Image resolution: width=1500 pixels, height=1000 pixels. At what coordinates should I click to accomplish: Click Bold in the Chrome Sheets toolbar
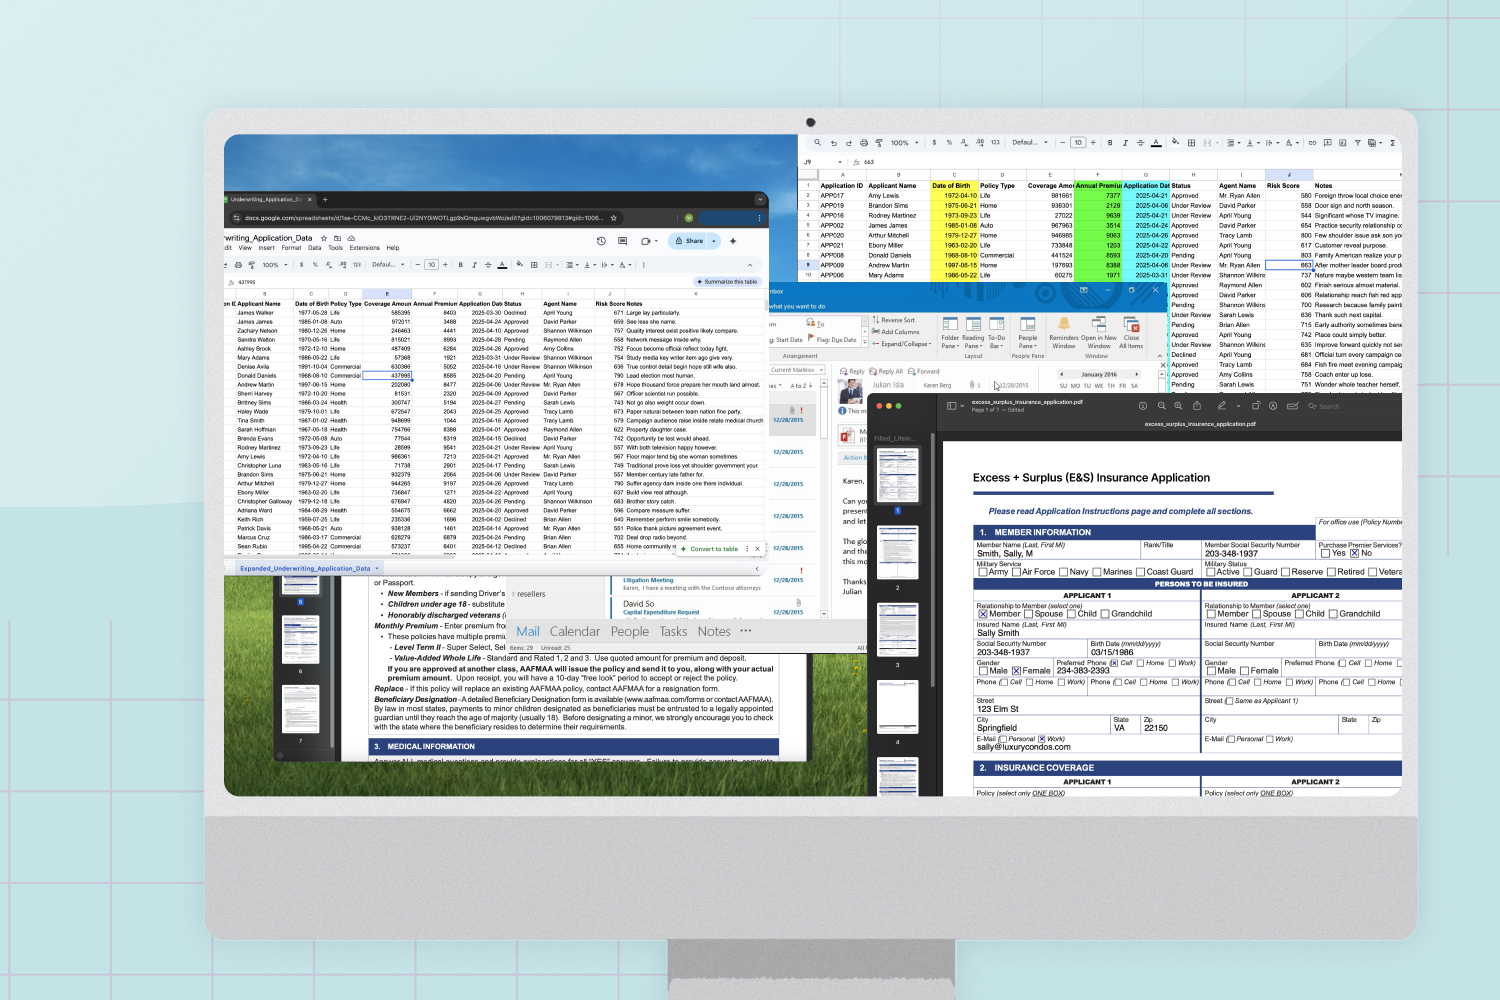[x=460, y=265]
